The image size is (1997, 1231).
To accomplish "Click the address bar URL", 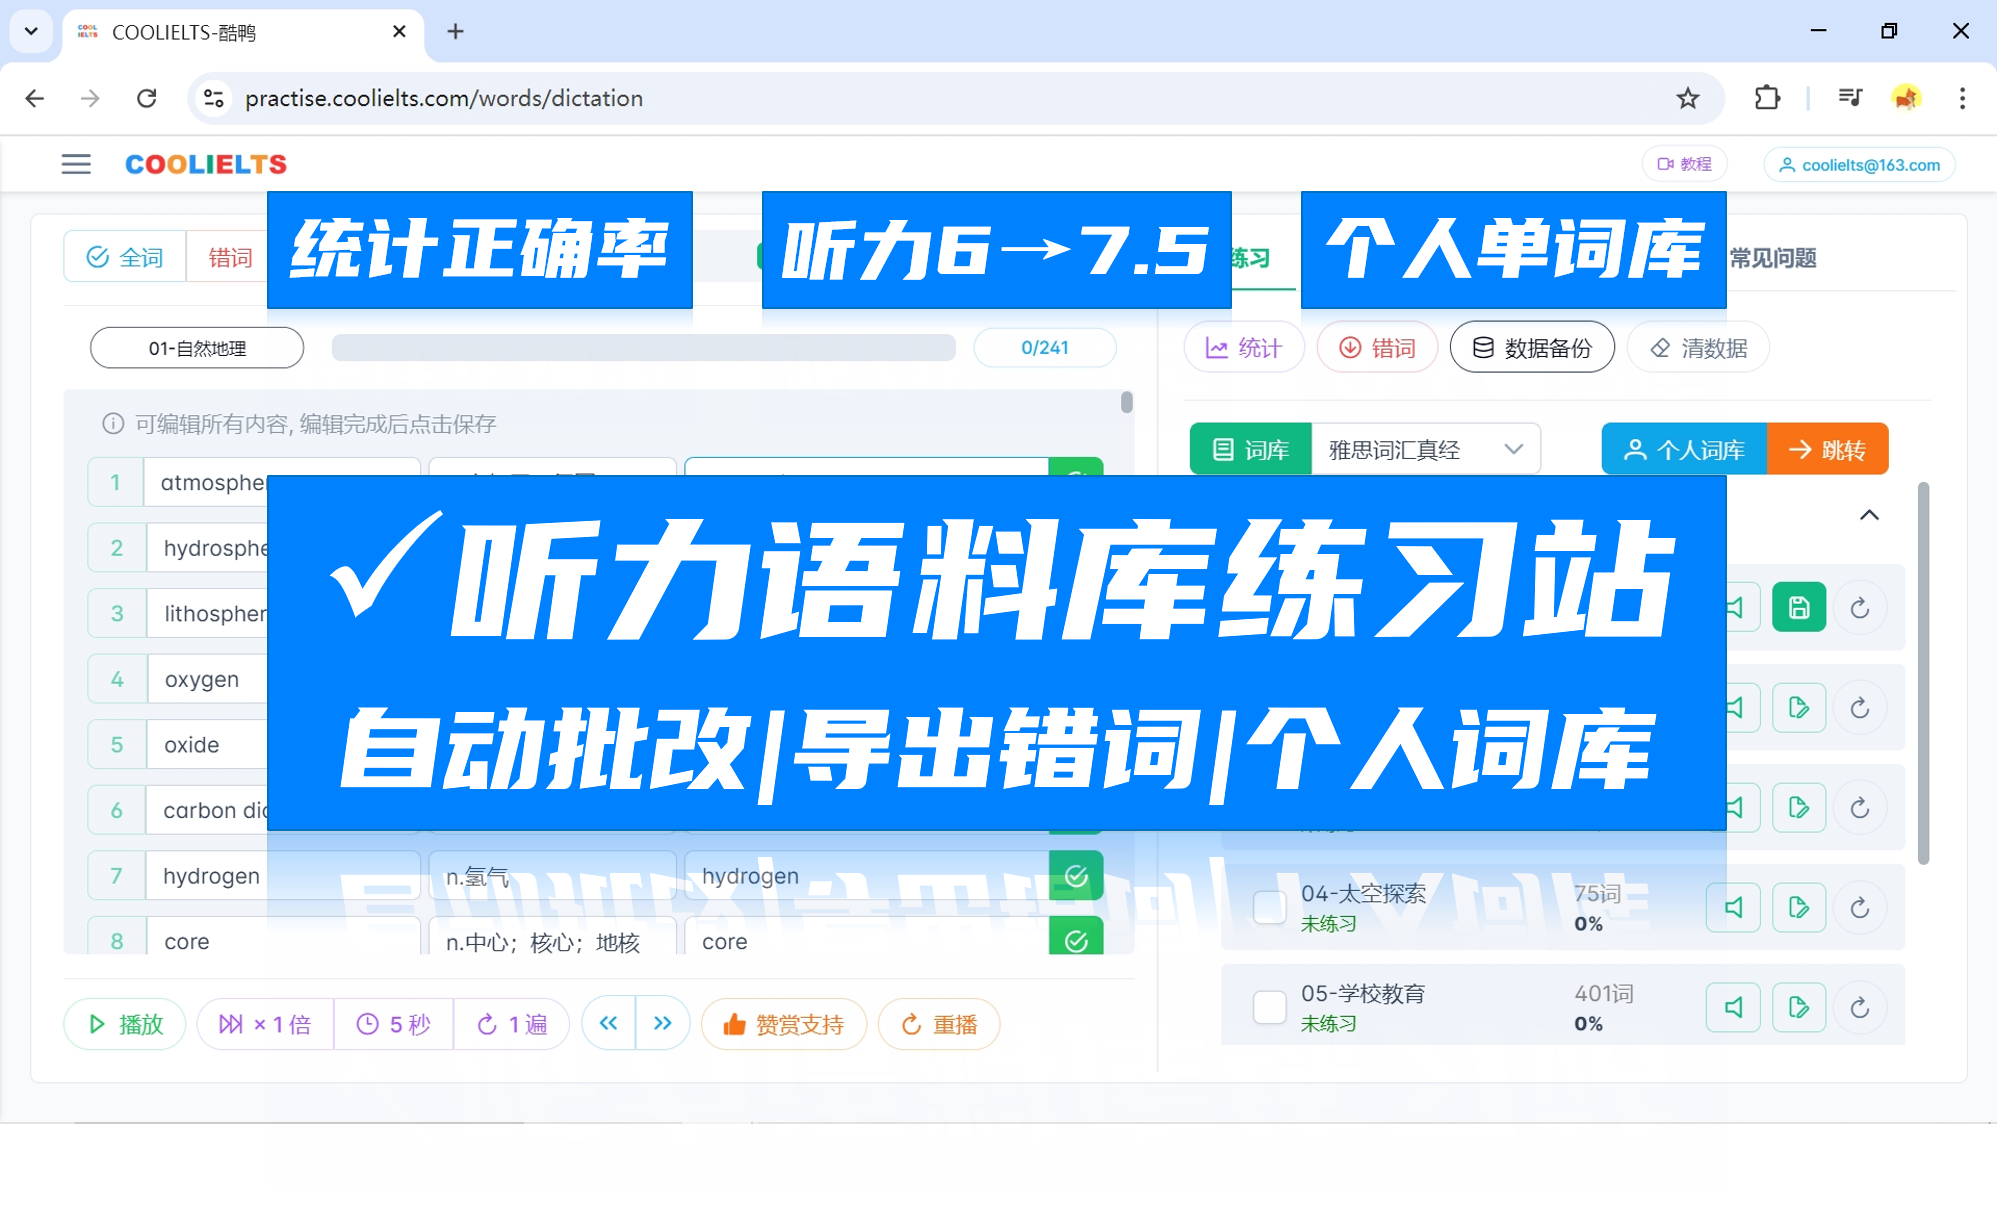I will point(444,98).
